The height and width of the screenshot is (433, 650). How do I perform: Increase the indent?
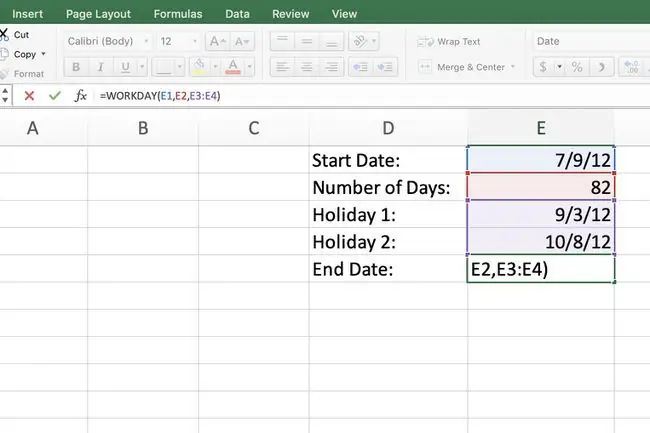[x=385, y=67]
